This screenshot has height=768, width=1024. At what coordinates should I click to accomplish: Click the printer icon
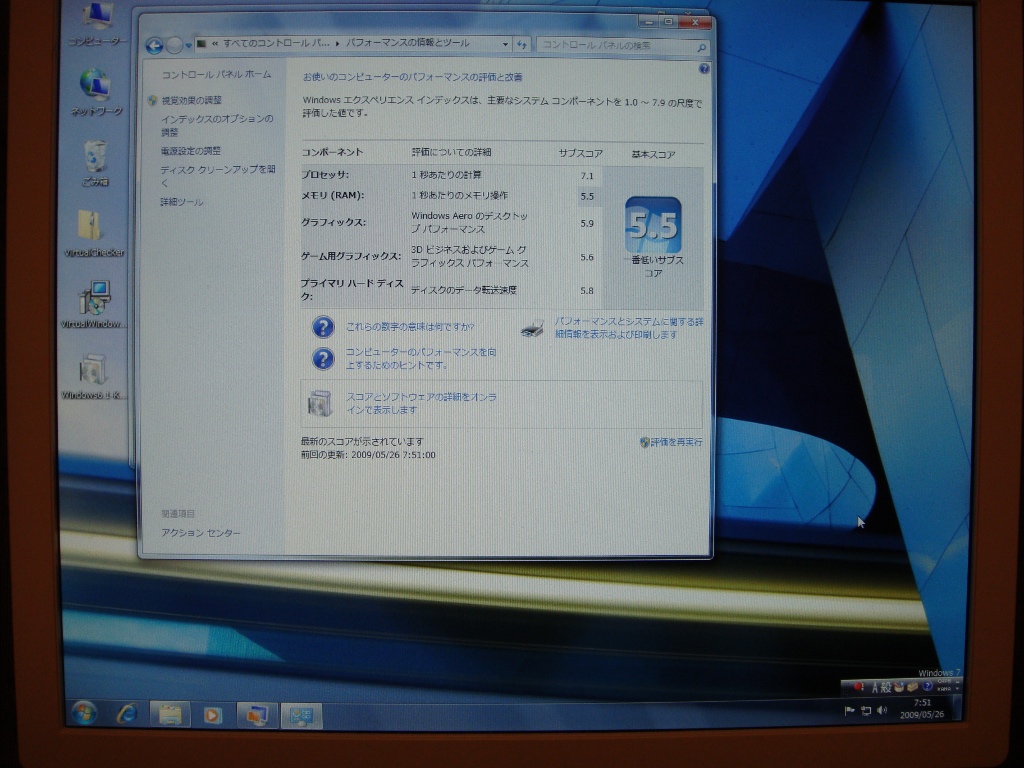[533, 328]
